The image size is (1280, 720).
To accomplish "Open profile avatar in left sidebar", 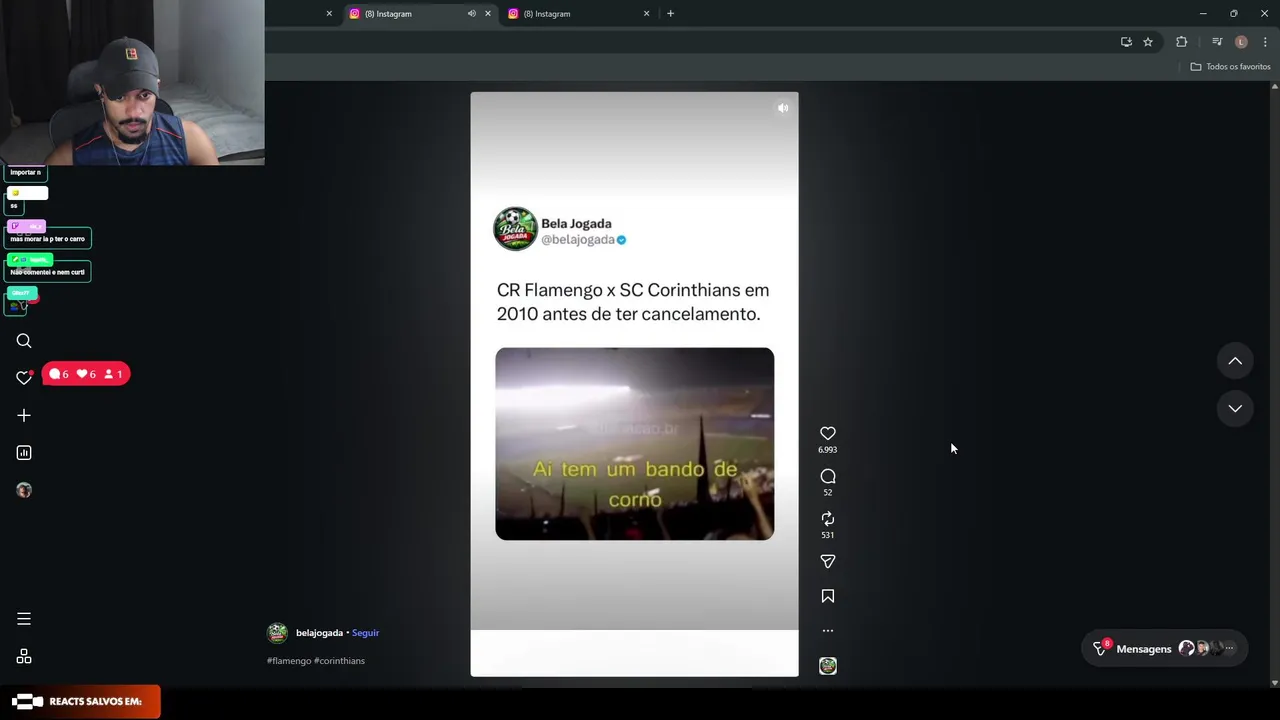I will tap(24, 490).
